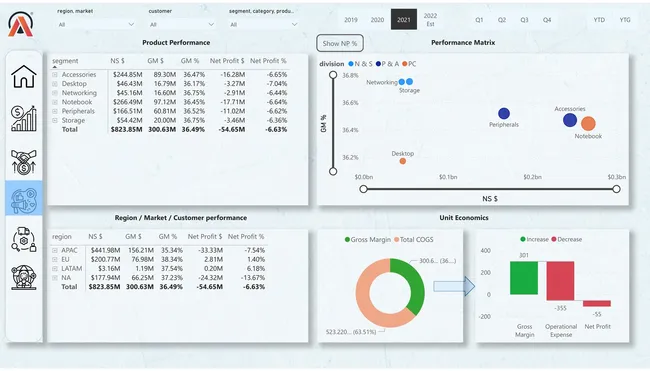Filter by quarter Q3
Image resolution: width=650 pixels, height=371 pixels.
click(524, 19)
